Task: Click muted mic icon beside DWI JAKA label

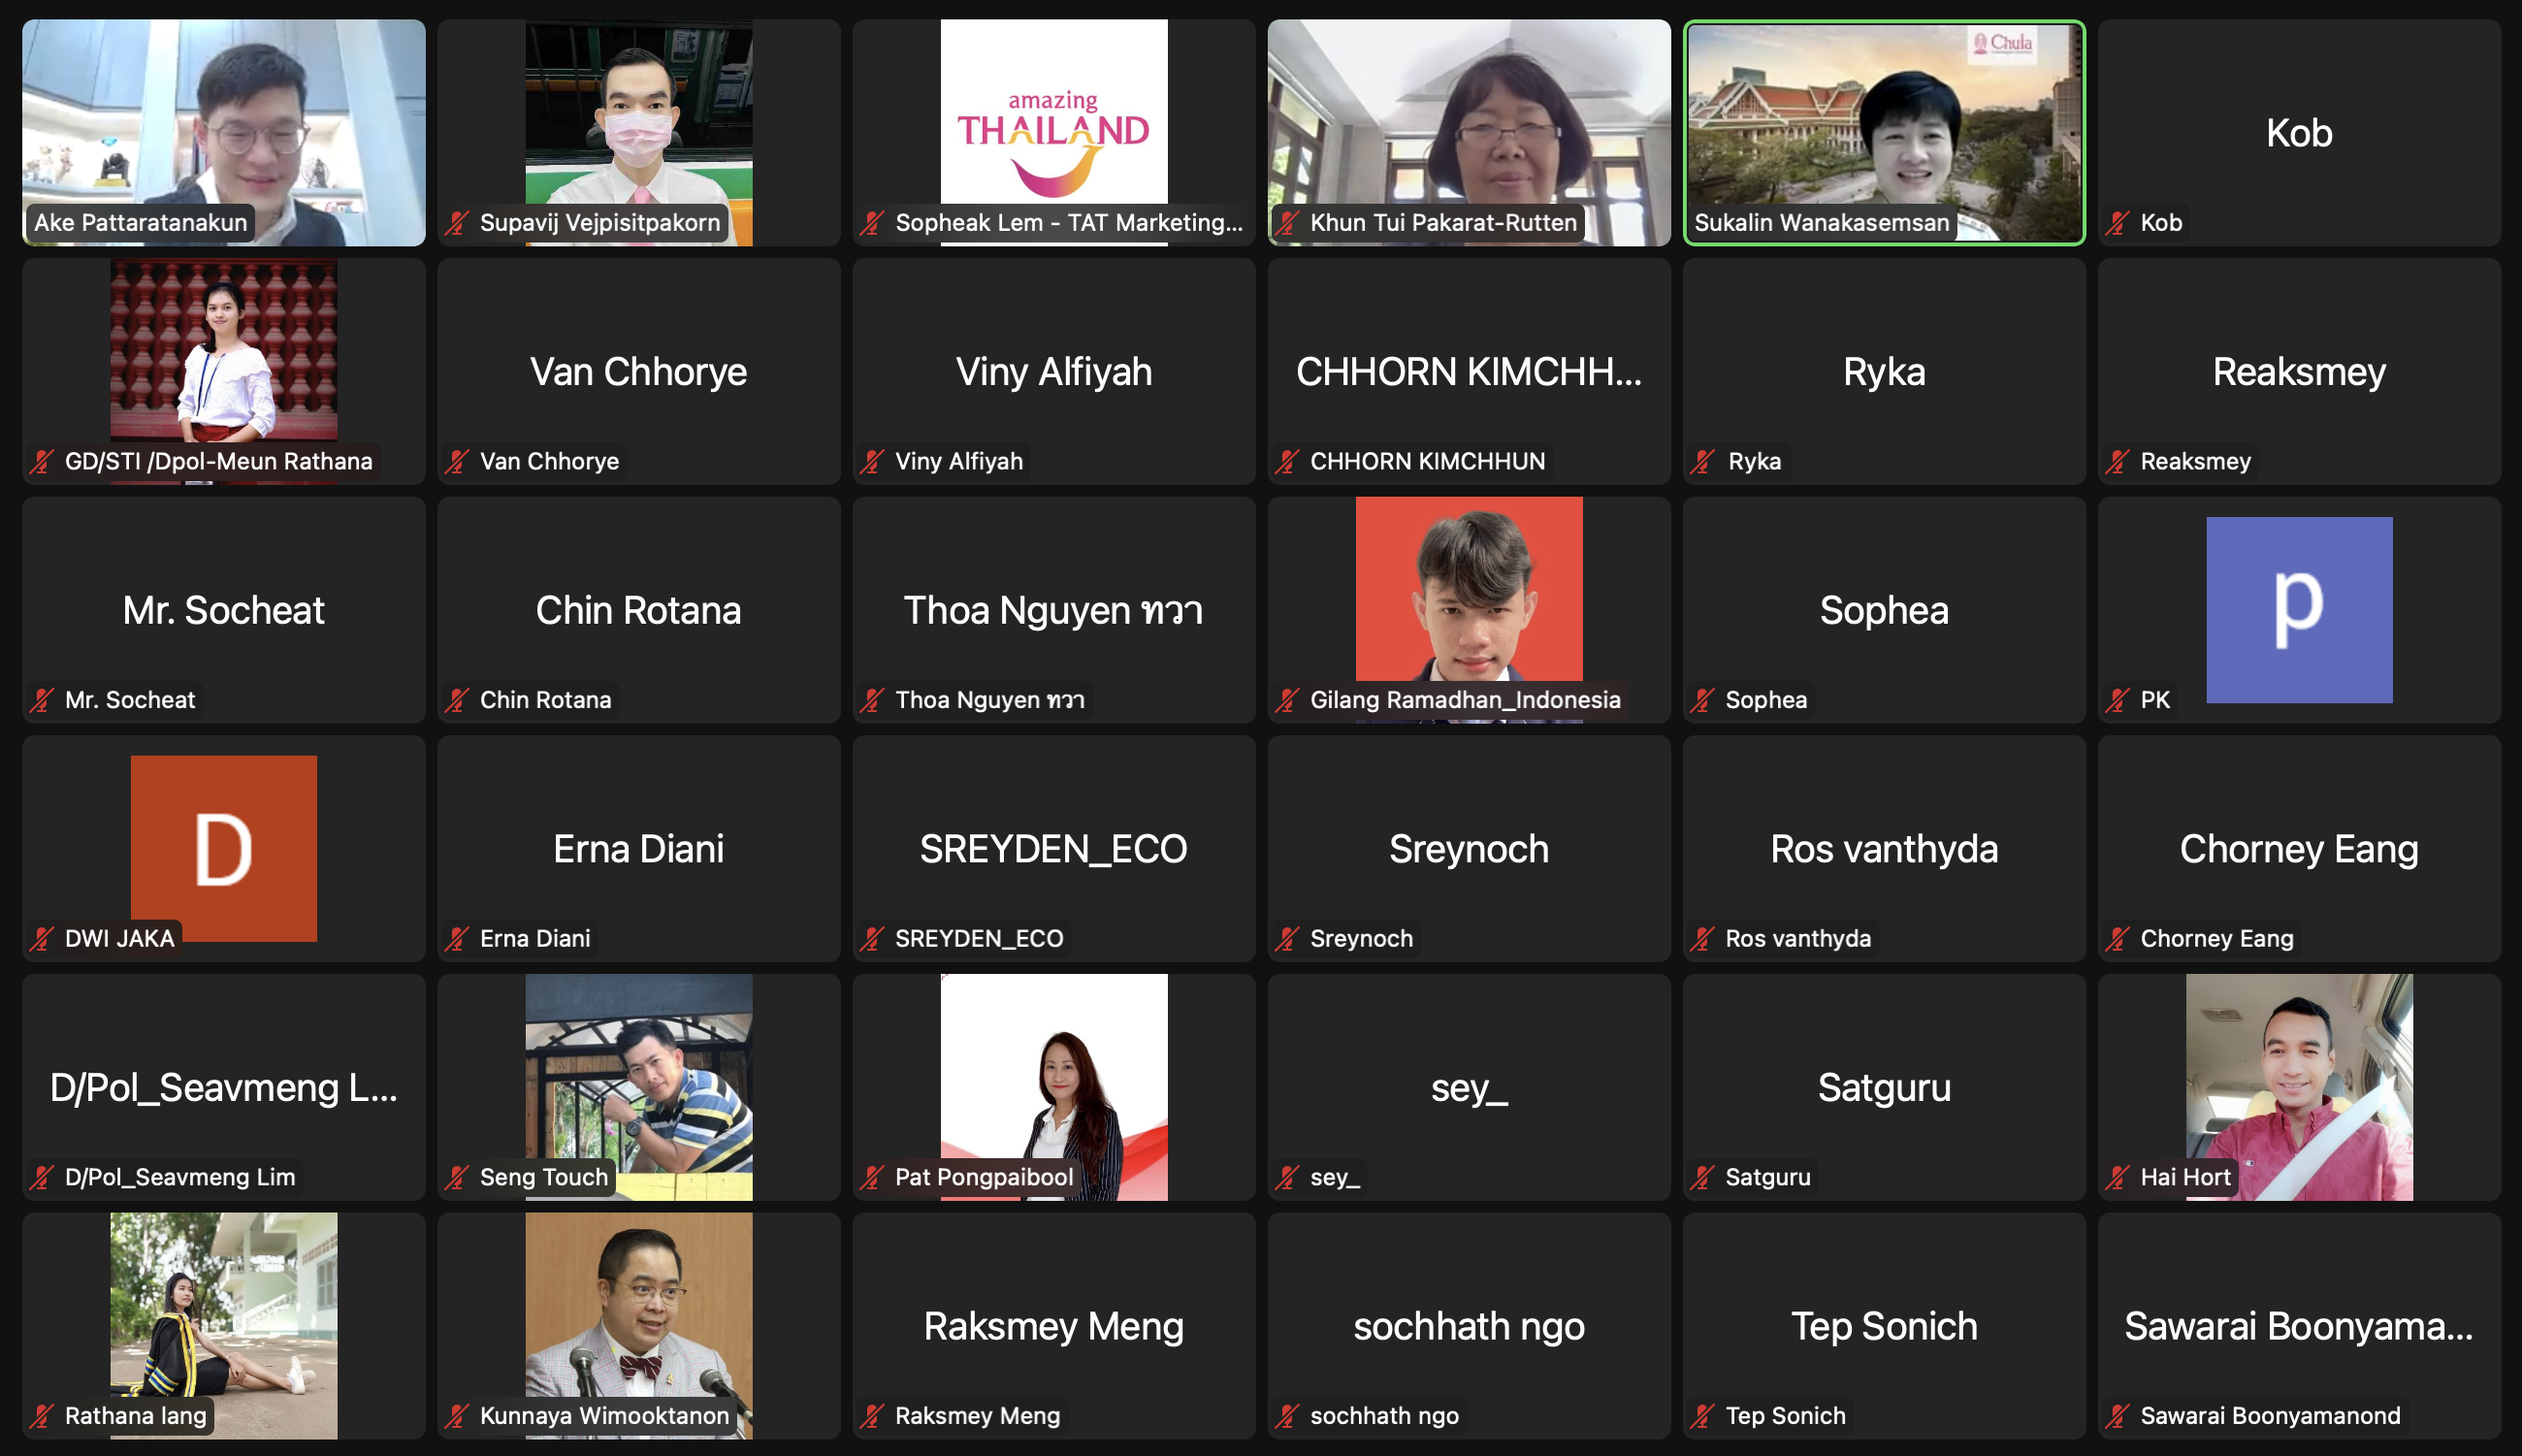Action: click(x=42, y=938)
